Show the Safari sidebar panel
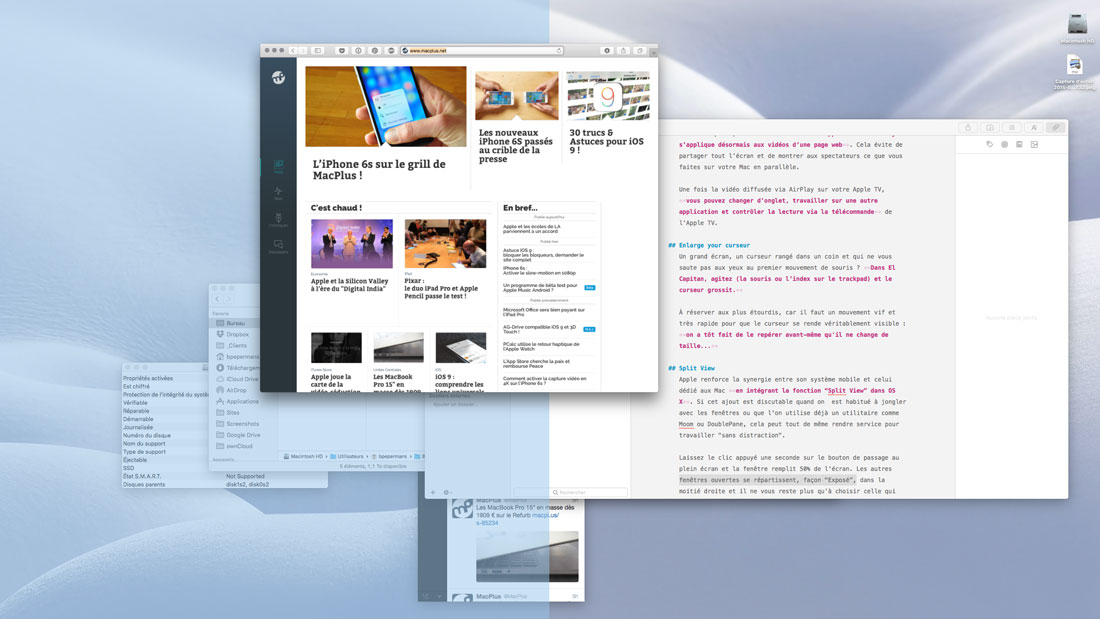Screen dimensions: 1100x619 tap(318, 51)
